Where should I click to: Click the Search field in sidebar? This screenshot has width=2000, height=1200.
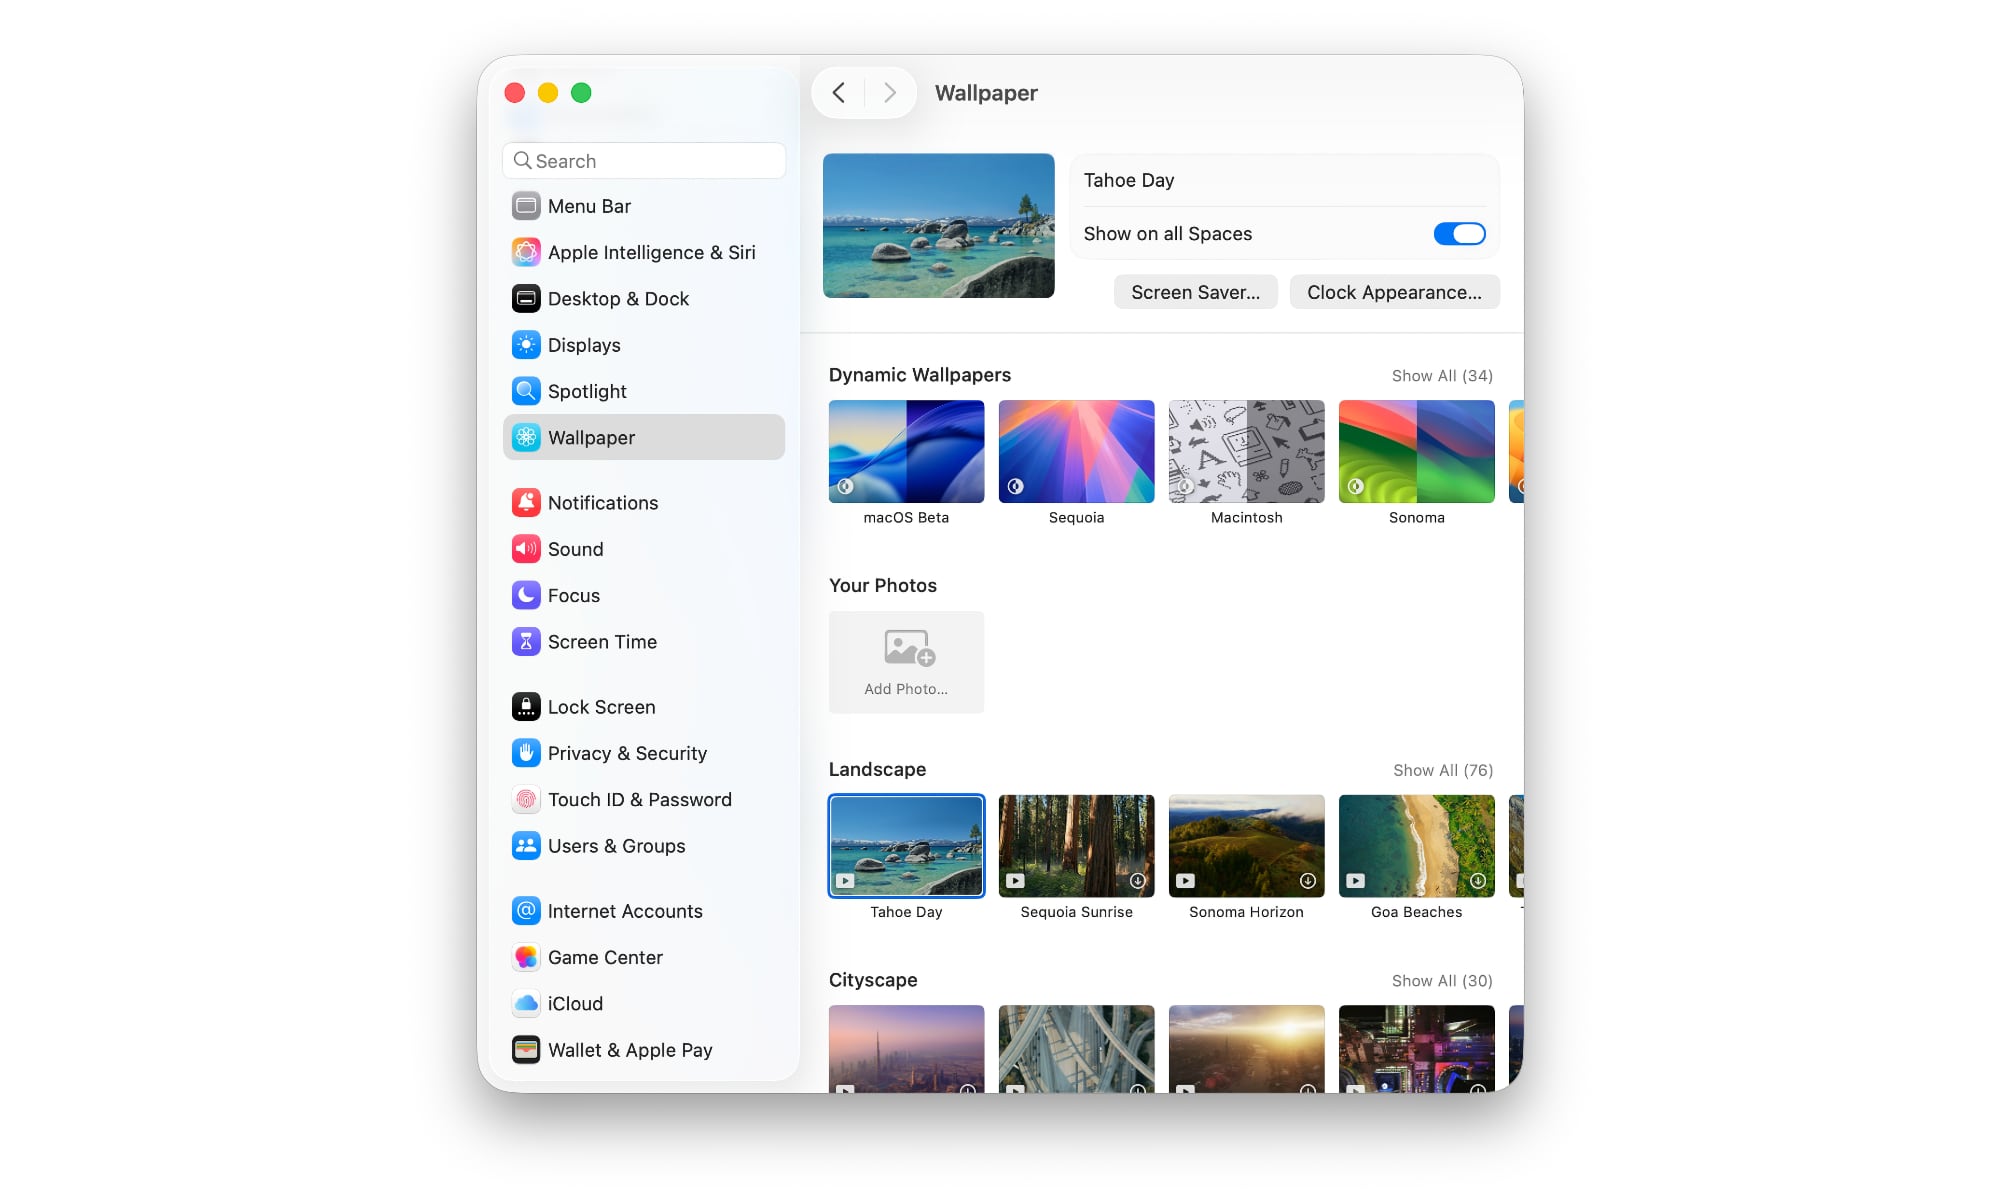click(x=644, y=161)
